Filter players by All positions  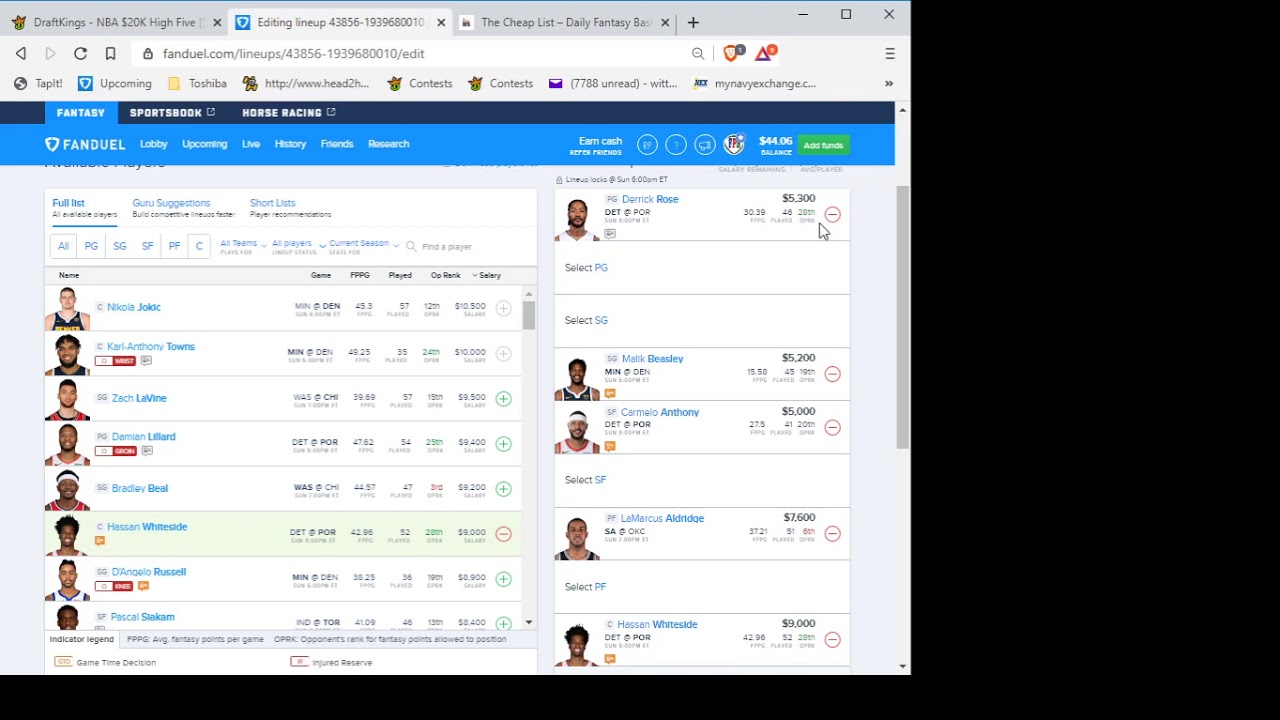click(63, 246)
